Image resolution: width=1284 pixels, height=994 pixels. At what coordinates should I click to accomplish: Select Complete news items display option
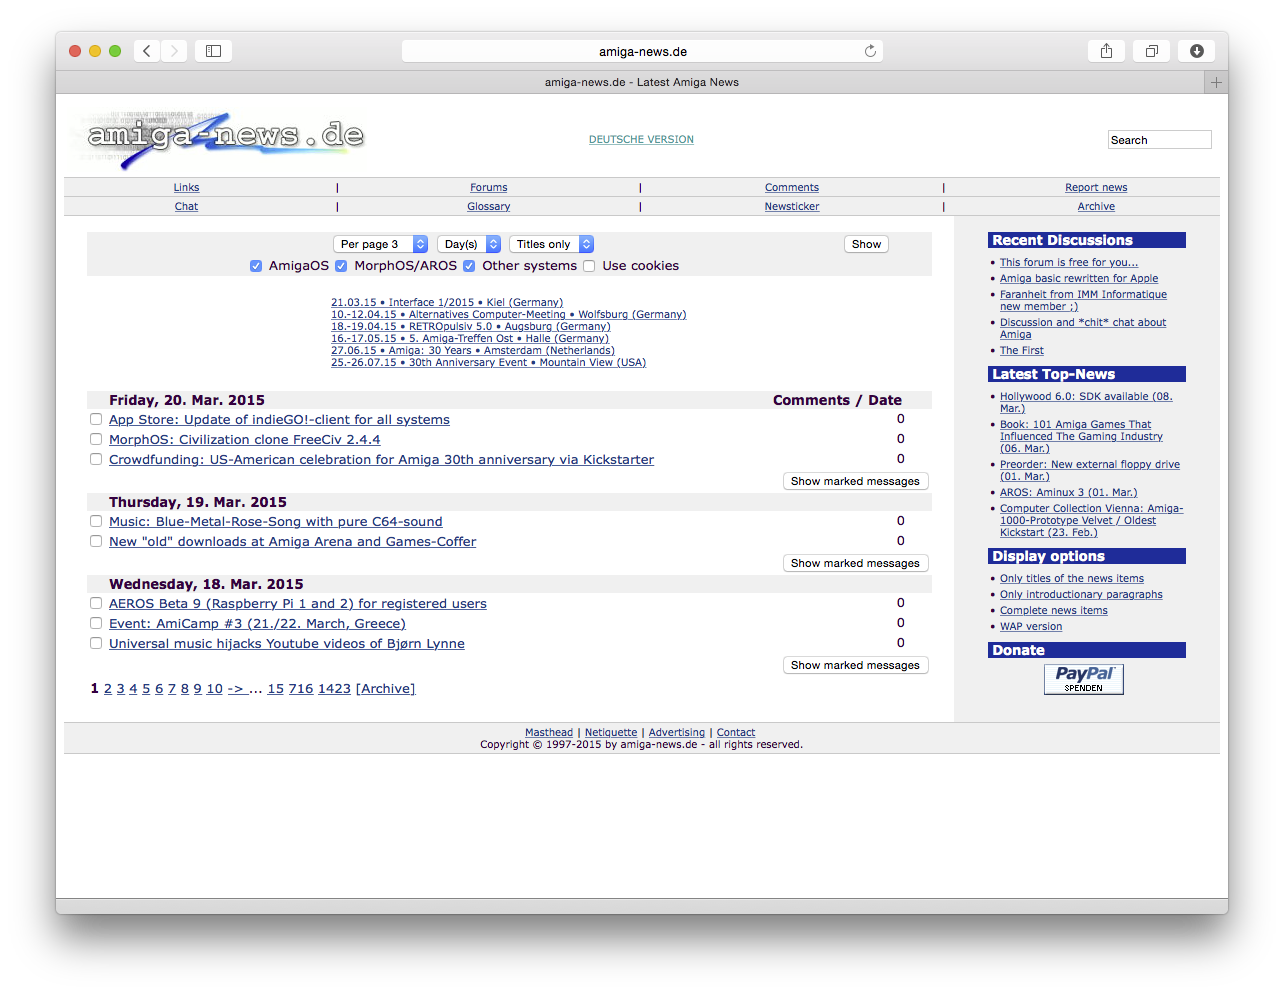[1053, 610]
